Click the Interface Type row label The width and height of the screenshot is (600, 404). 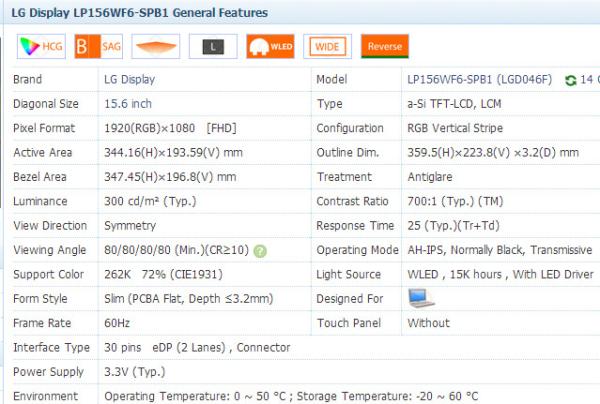[51, 347]
